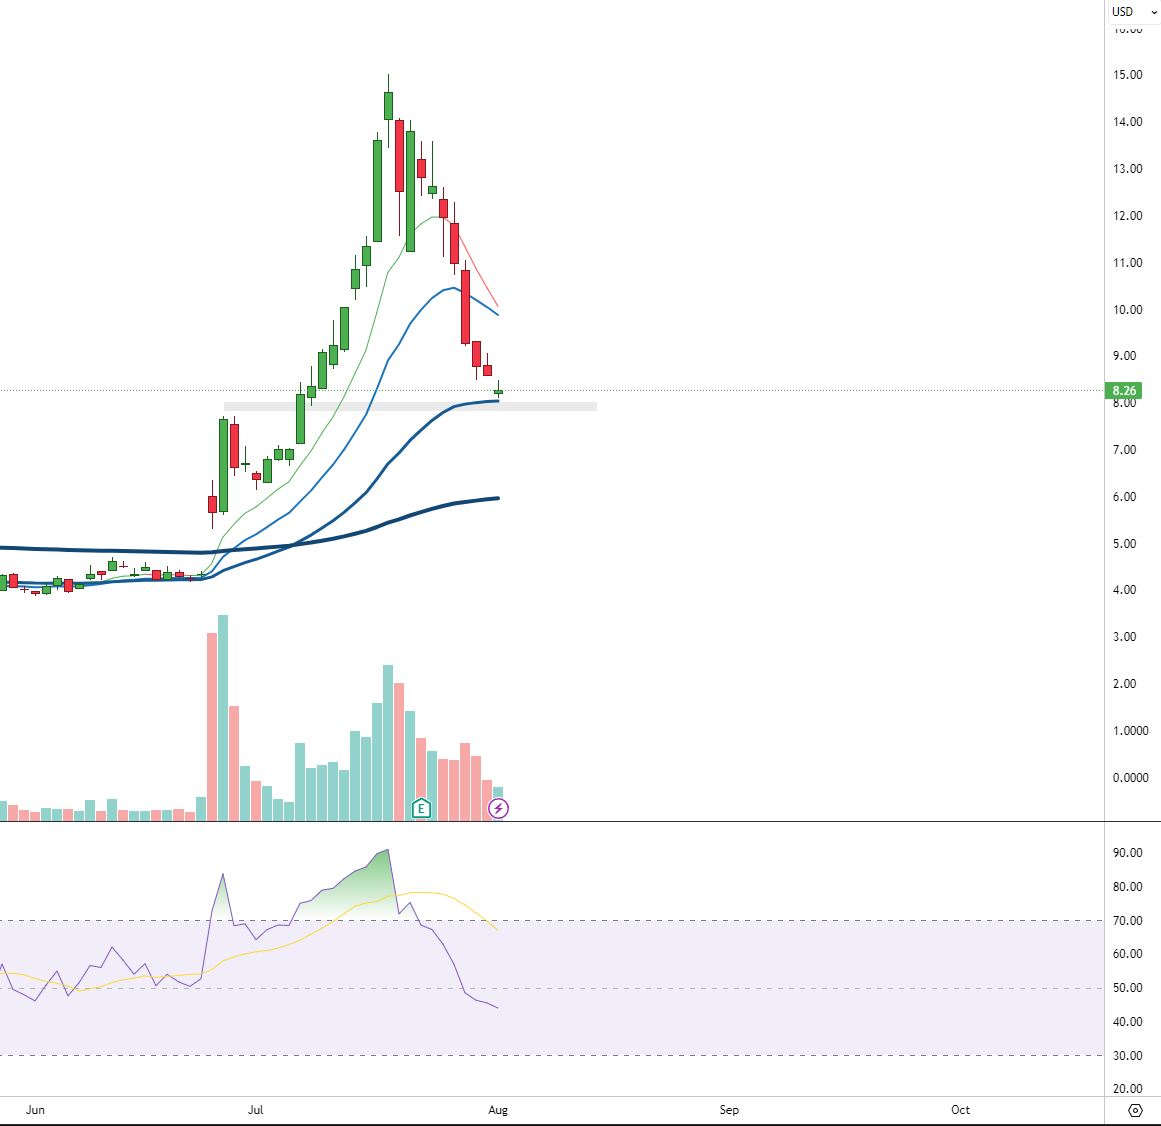This screenshot has width=1161, height=1126.
Task: Select the gray horizontal support zone rectangle
Action: click(410, 406)
